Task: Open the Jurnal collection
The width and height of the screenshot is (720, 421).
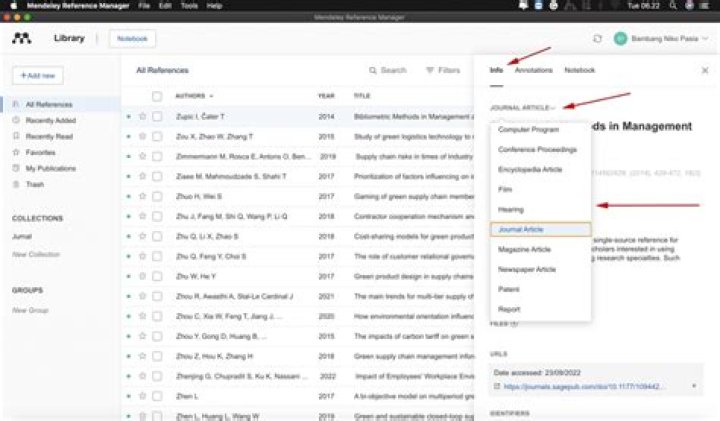Action: coord(22,236)
